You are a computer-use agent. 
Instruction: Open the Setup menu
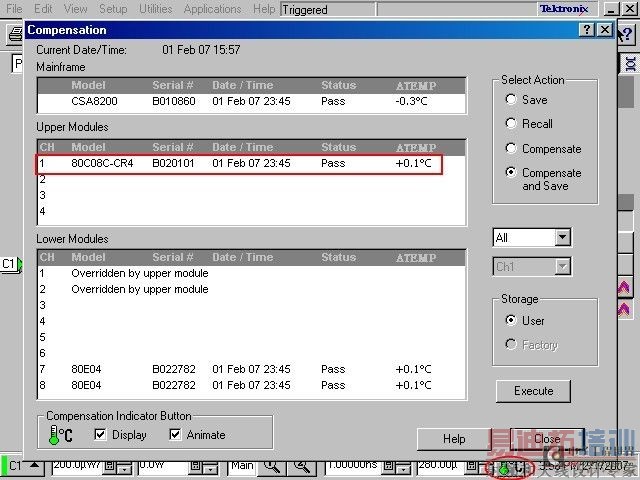point(113,9)
